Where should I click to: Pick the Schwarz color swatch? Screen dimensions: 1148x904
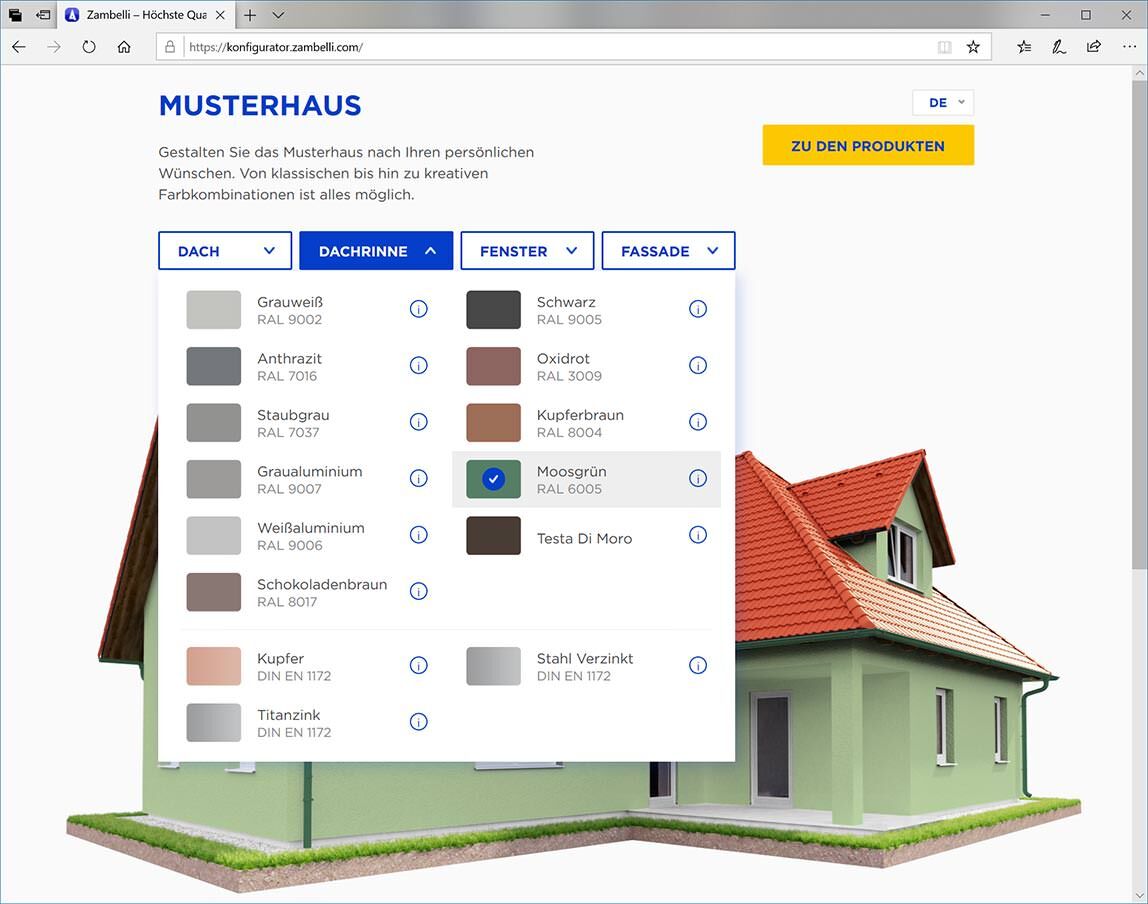[493, 310]
